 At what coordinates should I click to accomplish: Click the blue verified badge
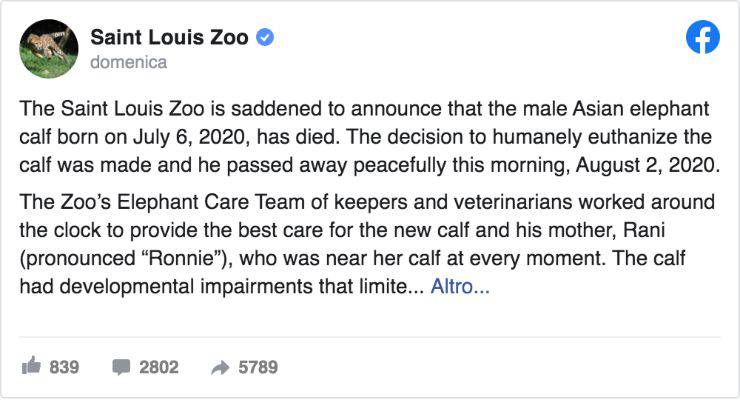(x=267, y=38)
